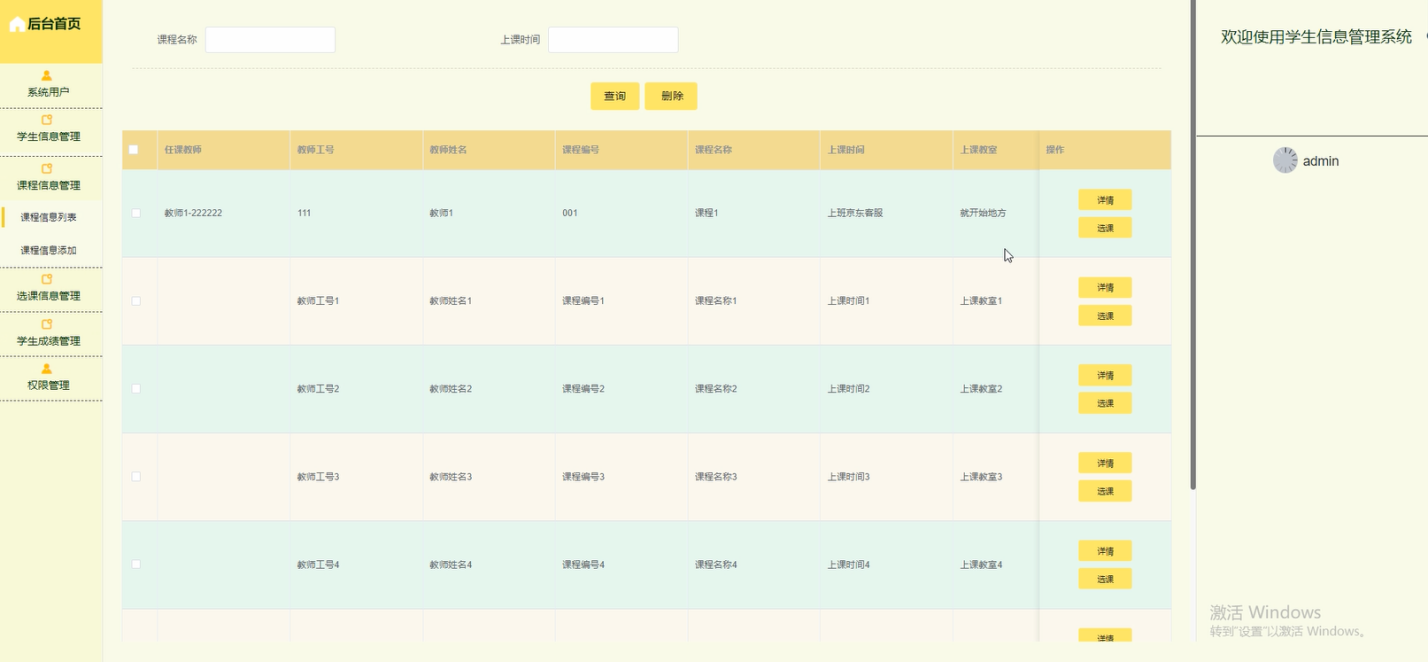Click the home icon beside 后台首页

point(17,24)
